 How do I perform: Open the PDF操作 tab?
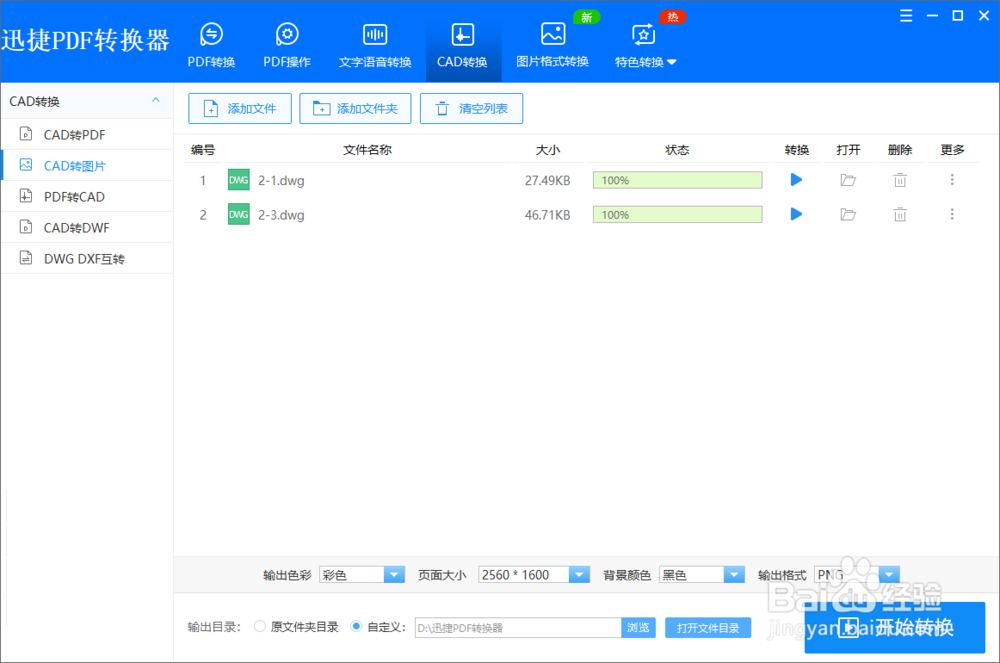[287, 45]
